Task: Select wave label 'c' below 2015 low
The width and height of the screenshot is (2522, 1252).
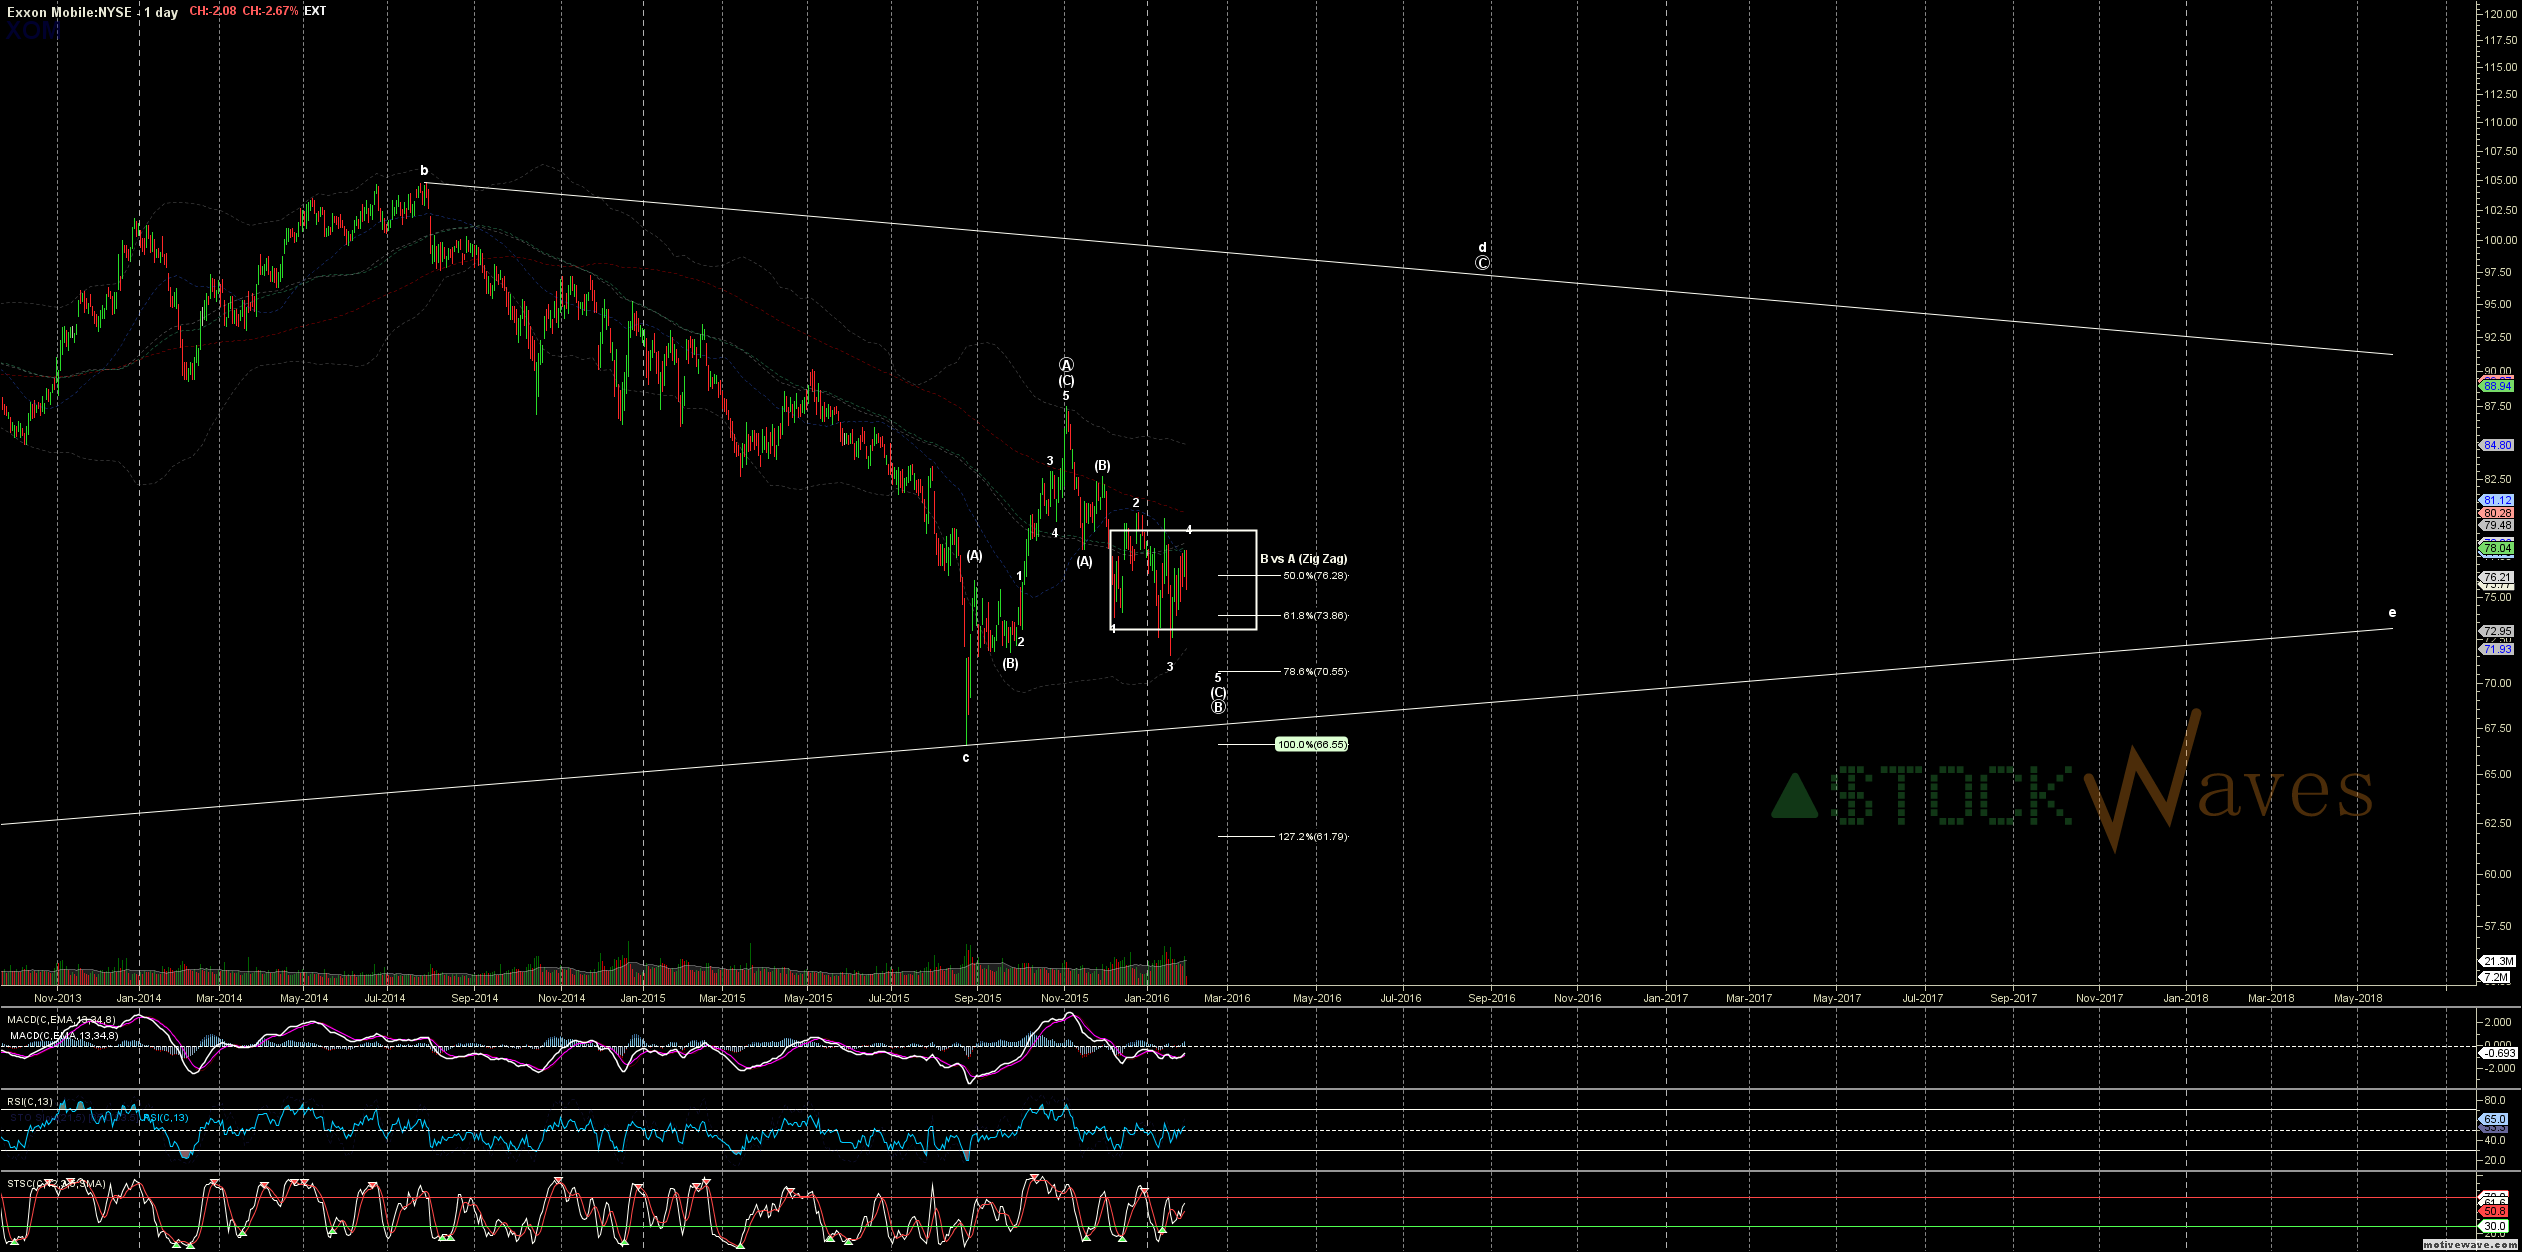Action: coord(966,758)
